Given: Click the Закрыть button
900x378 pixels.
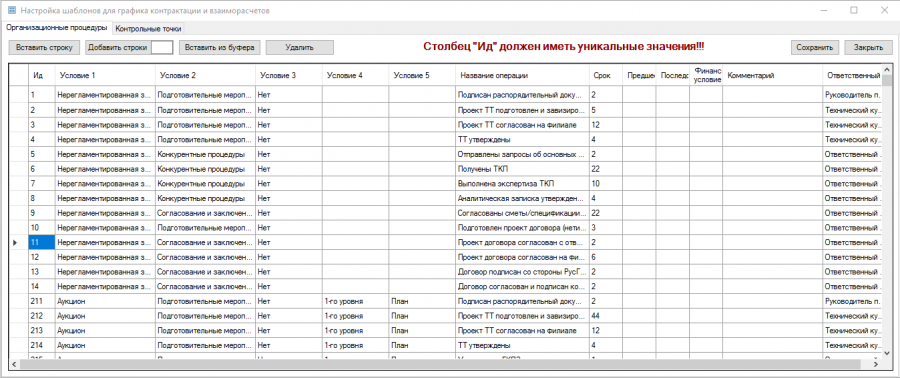Looking at the screenshot, I should pos(867,48).
